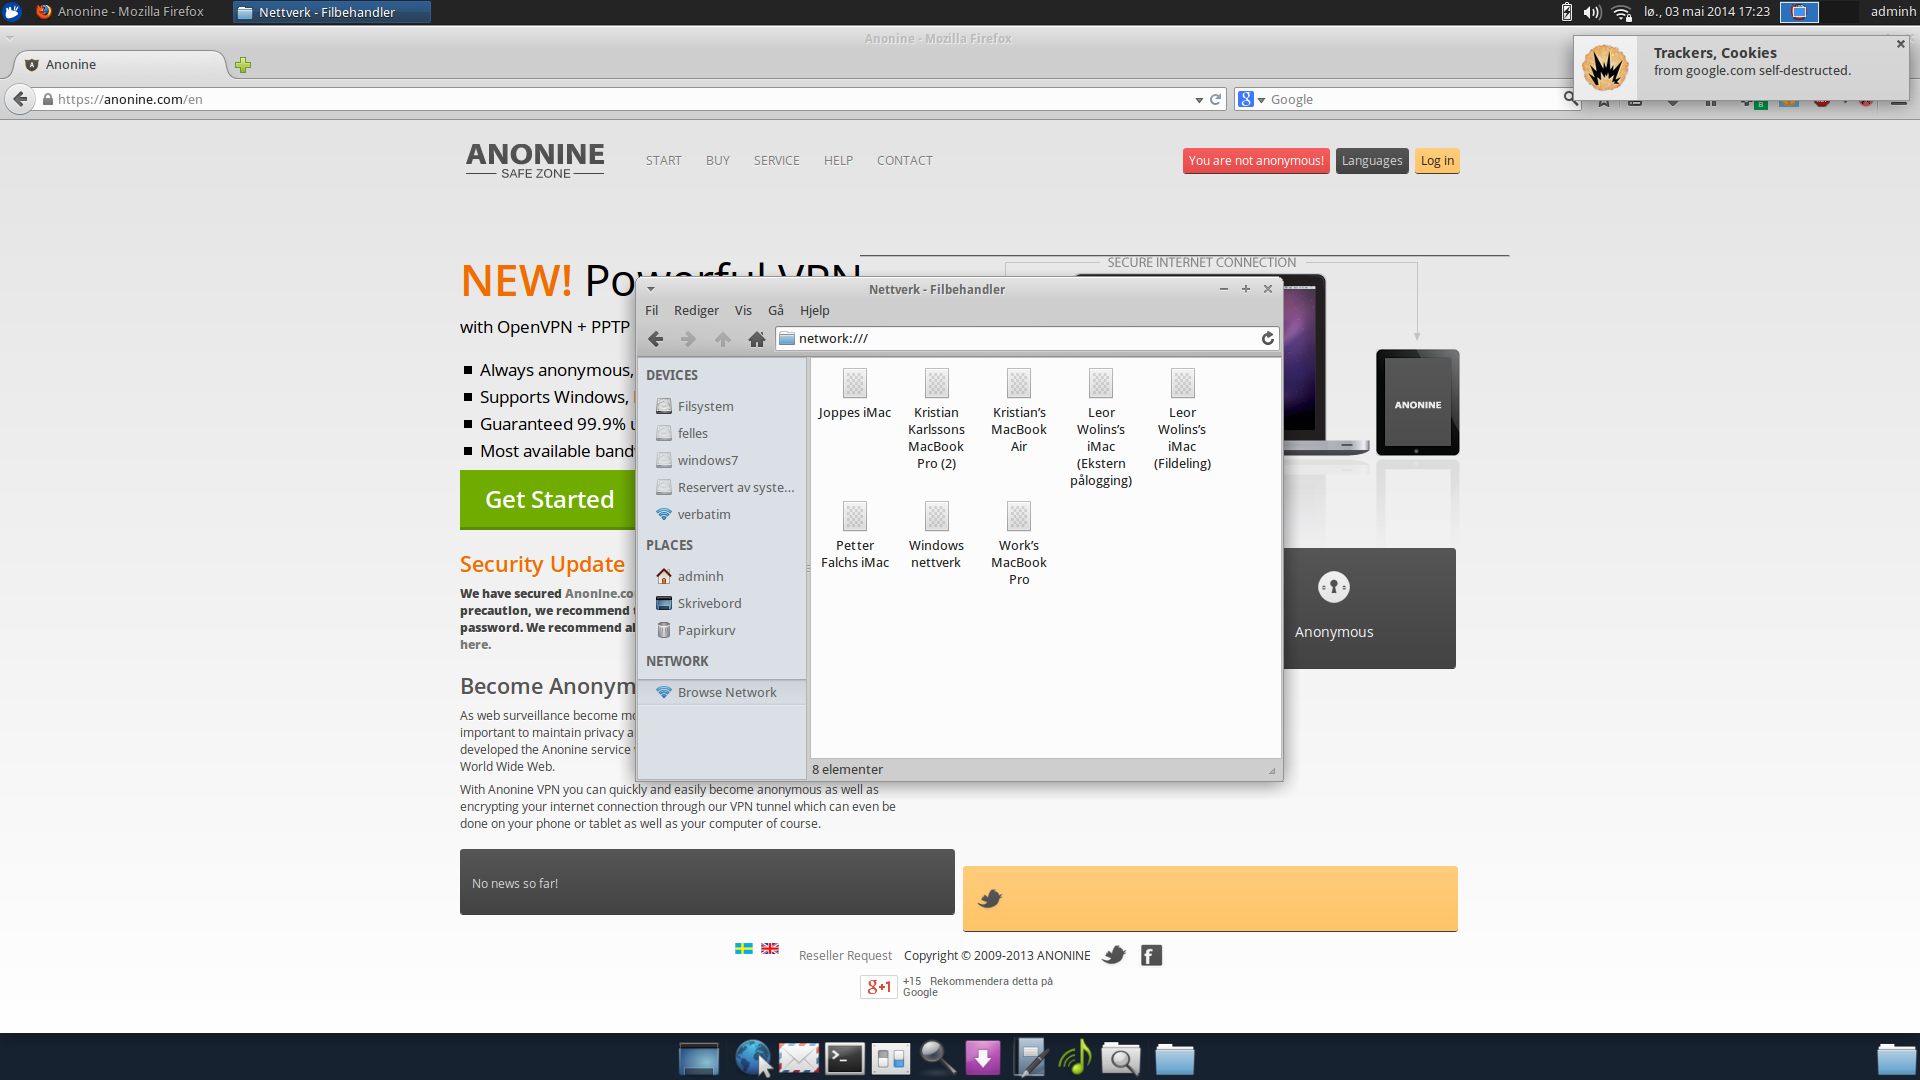Click the Log in button
This screenshot has width=1920, height=1080.
pyautogui.click(x=1437, y=161)
